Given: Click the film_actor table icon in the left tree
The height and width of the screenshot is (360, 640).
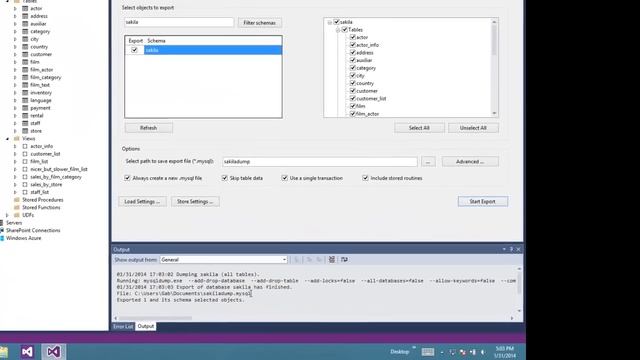Looking at the screenshot, I should (25, 70).
